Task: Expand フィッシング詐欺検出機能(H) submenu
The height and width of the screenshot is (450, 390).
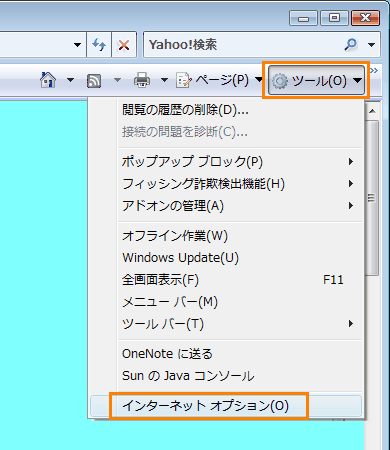Action: 226,184
